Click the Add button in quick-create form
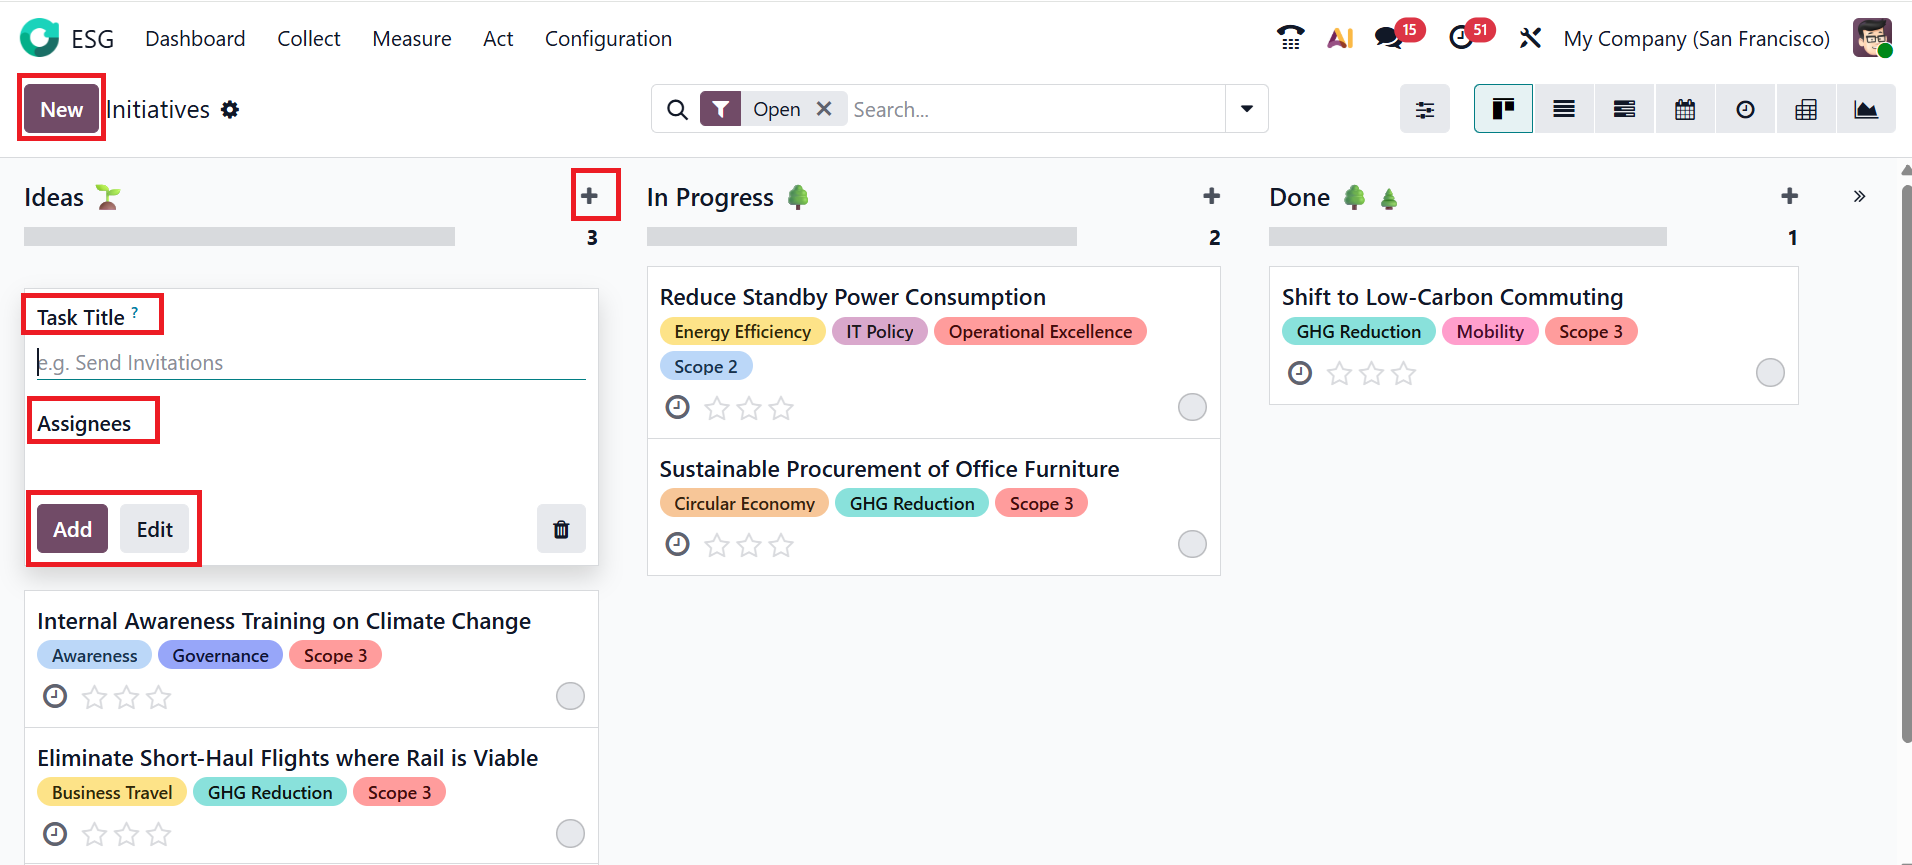This screenshot has width=1912, height=865. point(72,529)
